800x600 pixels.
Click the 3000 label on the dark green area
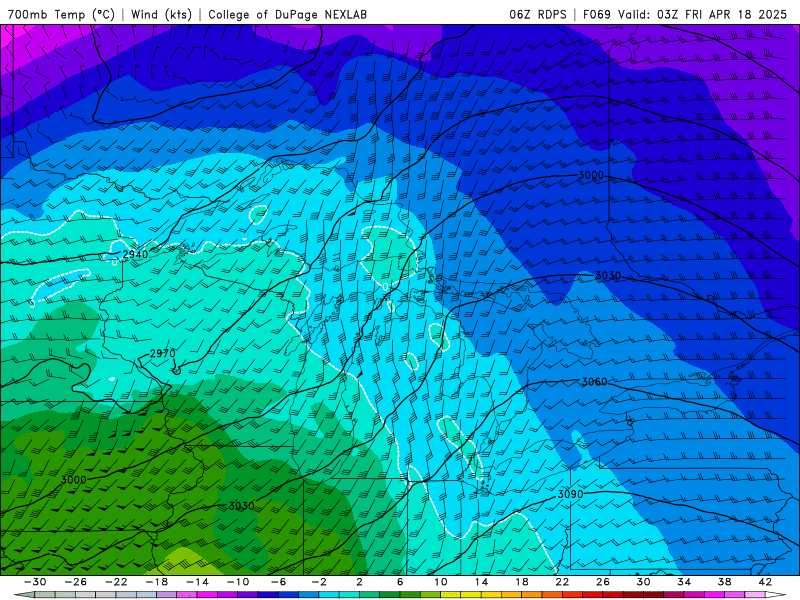73,480
